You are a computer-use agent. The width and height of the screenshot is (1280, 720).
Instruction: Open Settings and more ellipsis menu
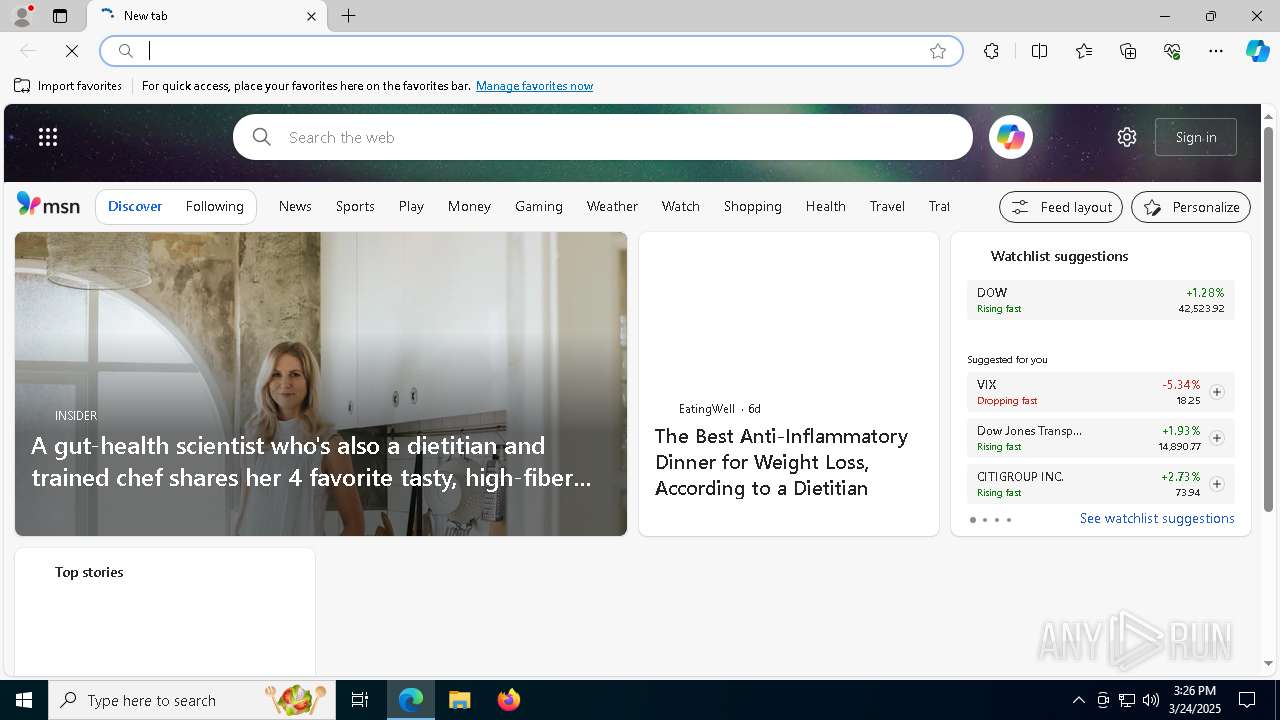point(1216,51)
